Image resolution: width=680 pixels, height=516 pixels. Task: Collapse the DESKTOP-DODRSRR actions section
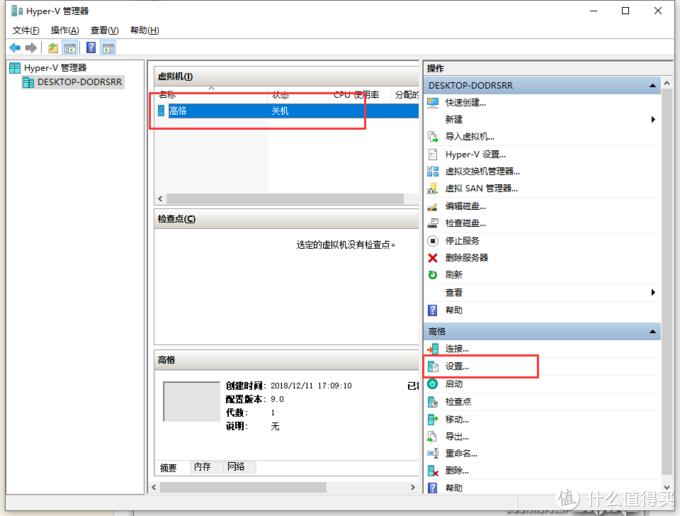(x=653, y=86)
